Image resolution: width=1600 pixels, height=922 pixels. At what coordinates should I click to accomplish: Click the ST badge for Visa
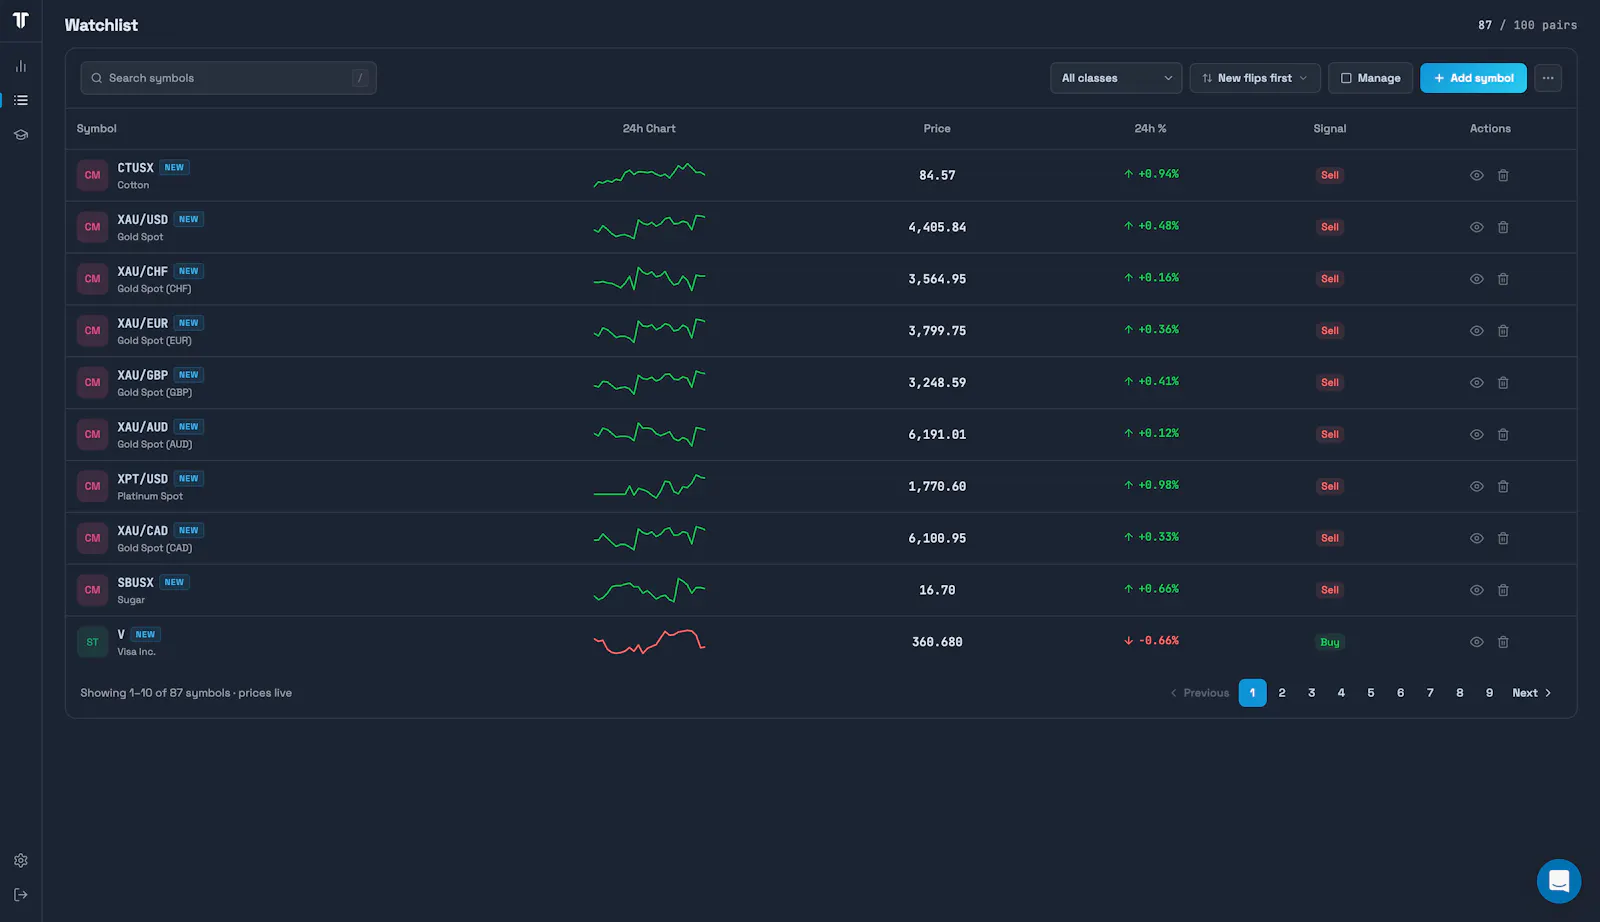[93, 642]
